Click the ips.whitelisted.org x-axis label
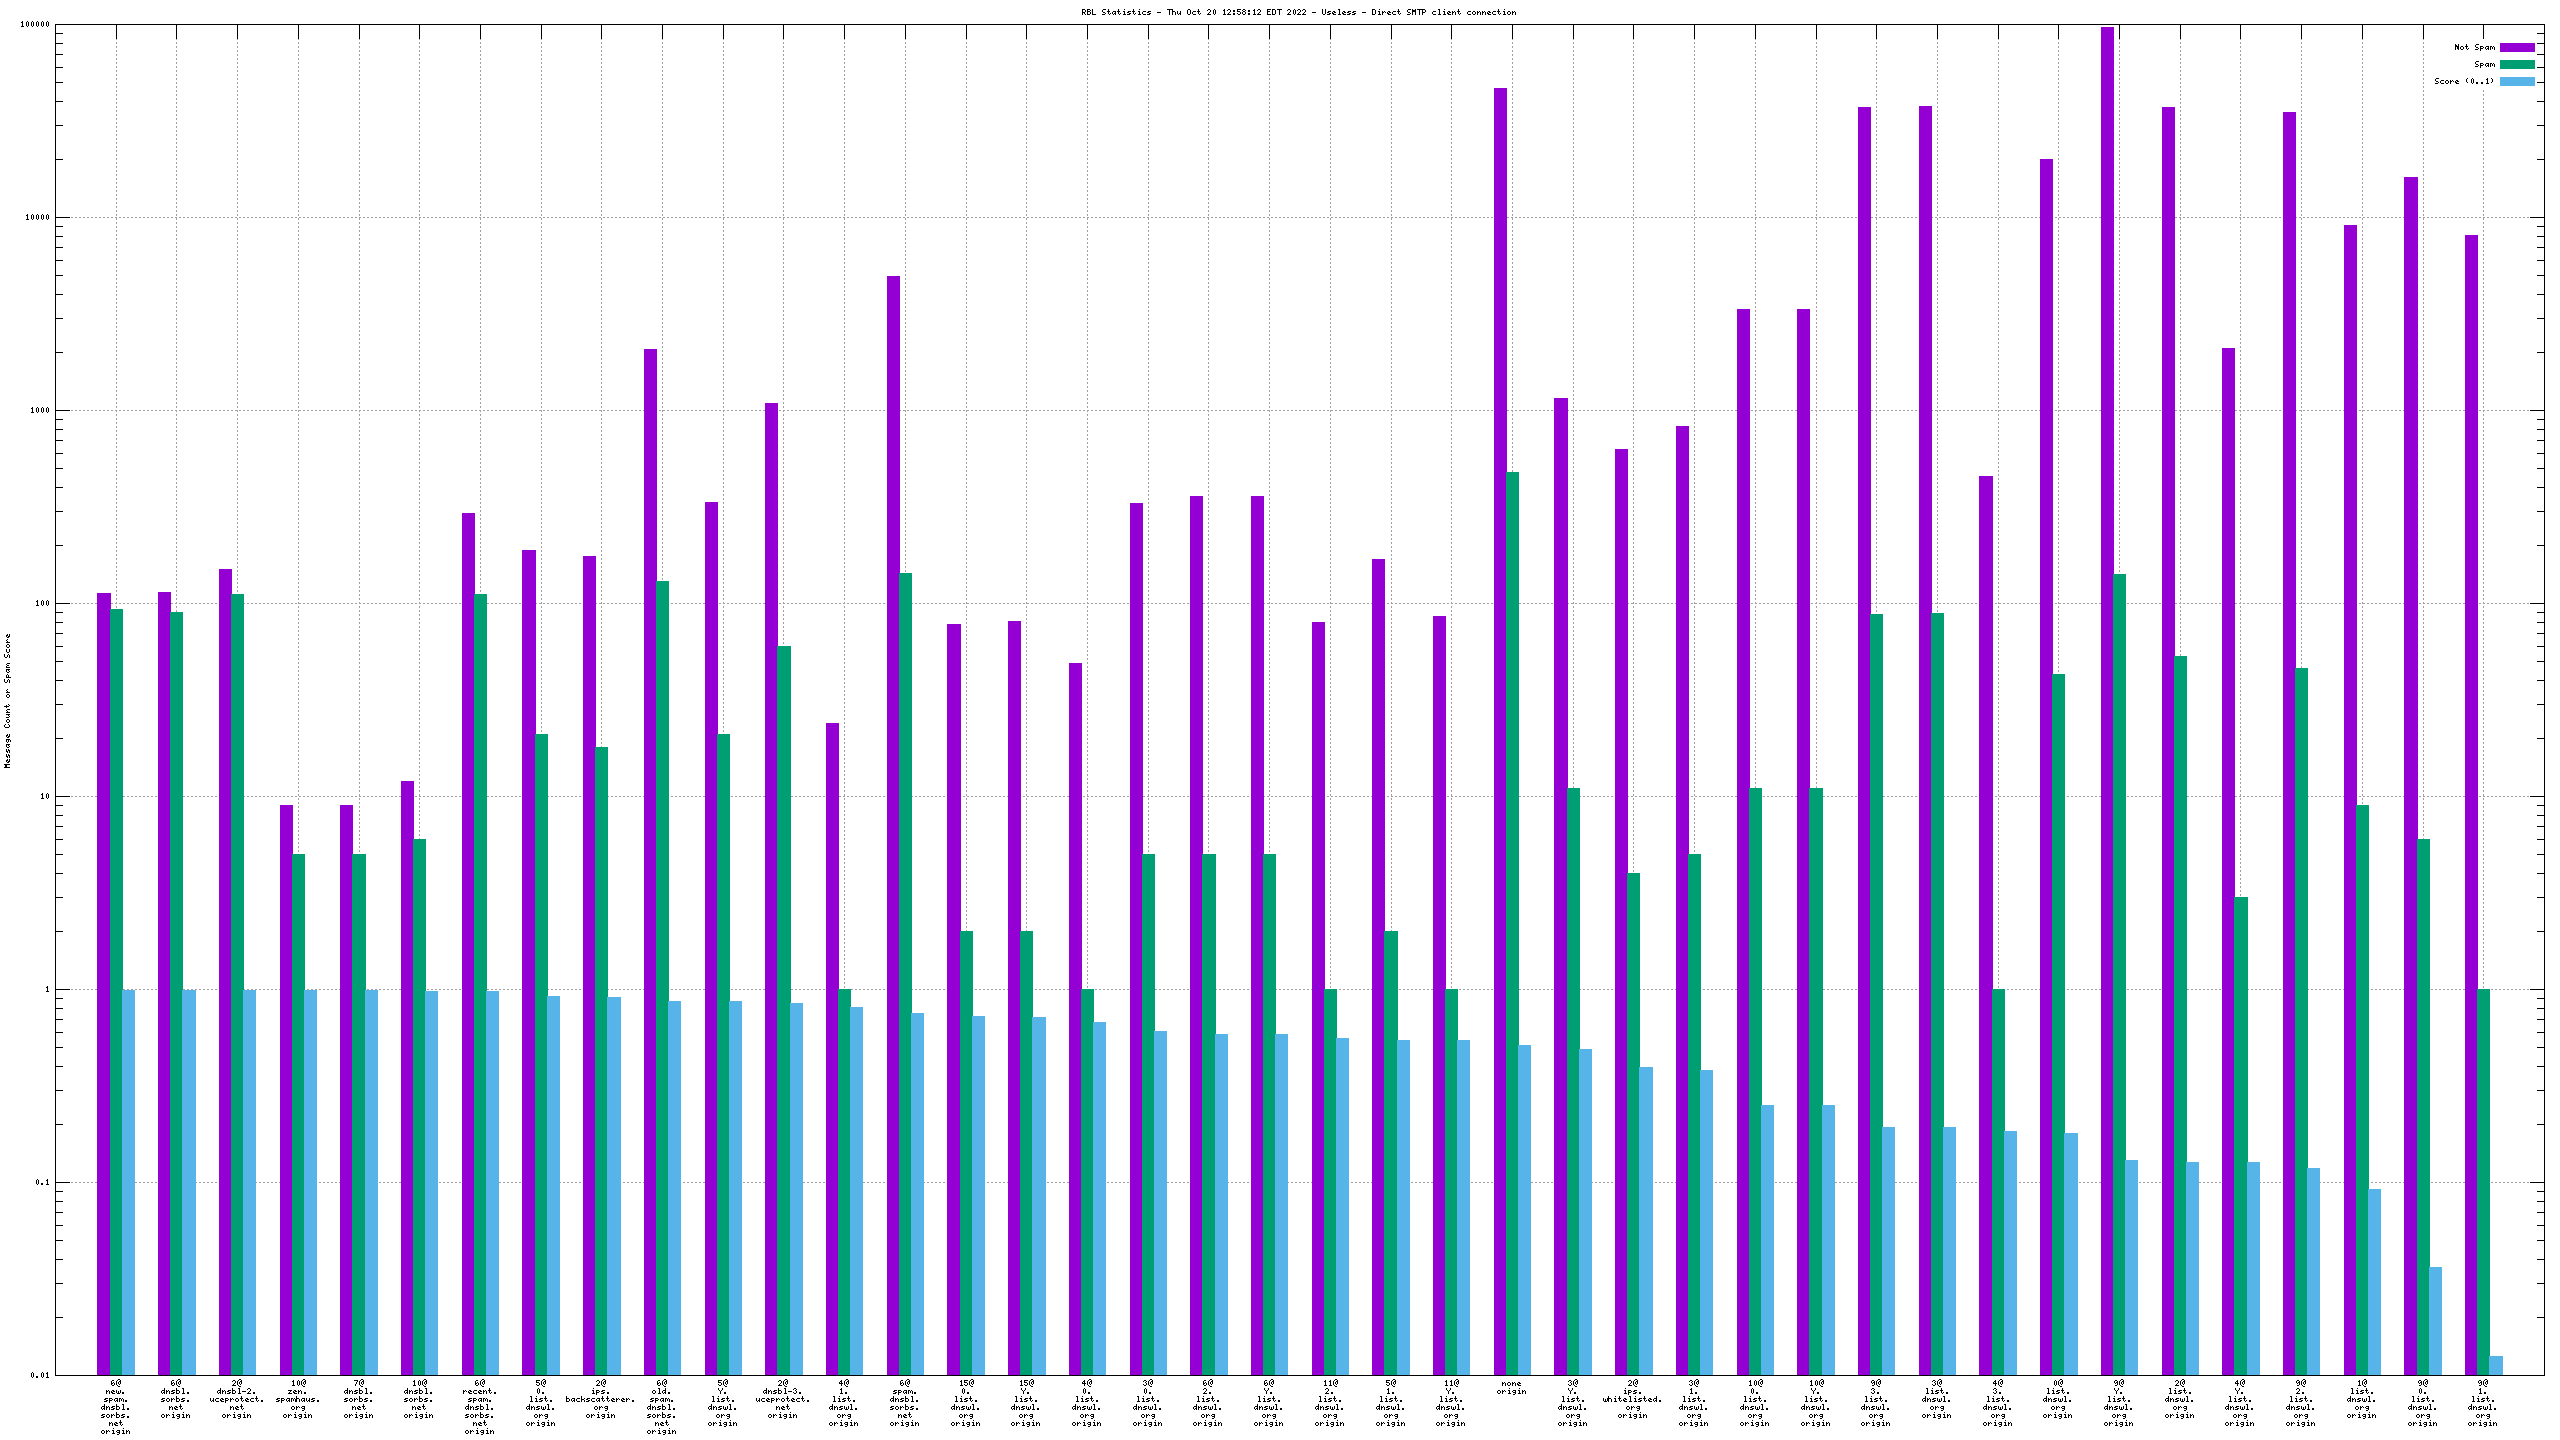The height and width of the screenshot is (1440, 2560). [x=1632, y=1399]
